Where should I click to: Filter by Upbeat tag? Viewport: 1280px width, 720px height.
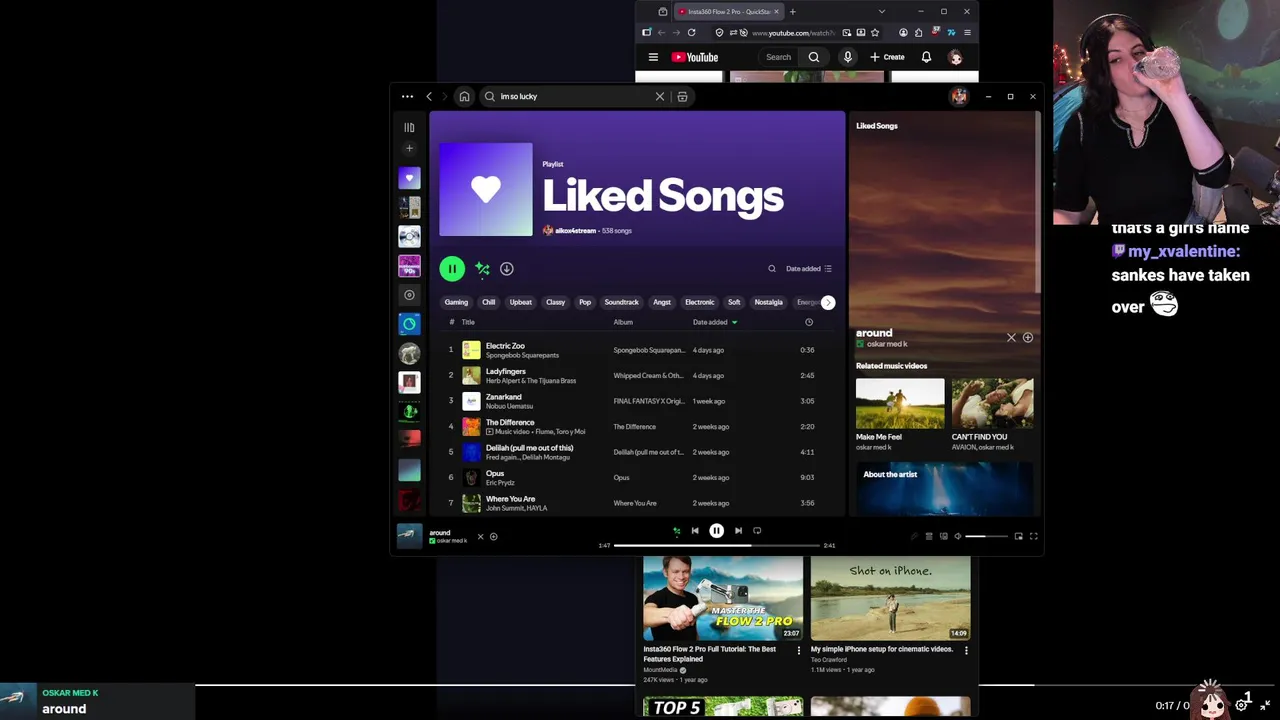click(x=521, y=302)
